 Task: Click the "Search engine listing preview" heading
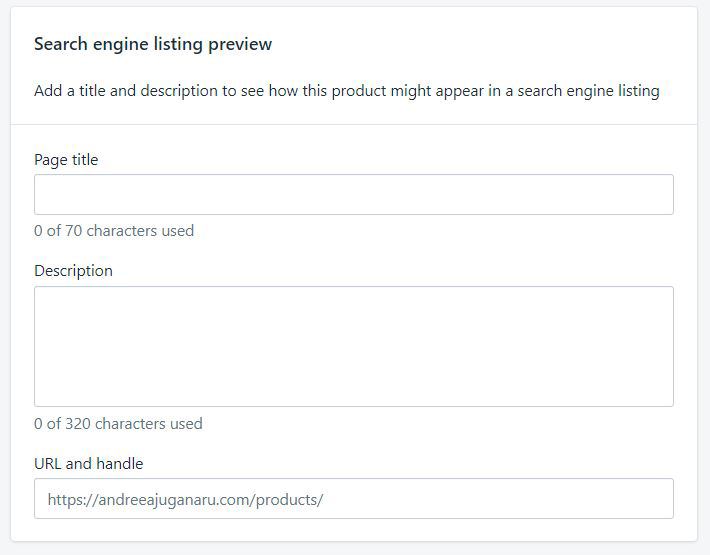(153, 44)
